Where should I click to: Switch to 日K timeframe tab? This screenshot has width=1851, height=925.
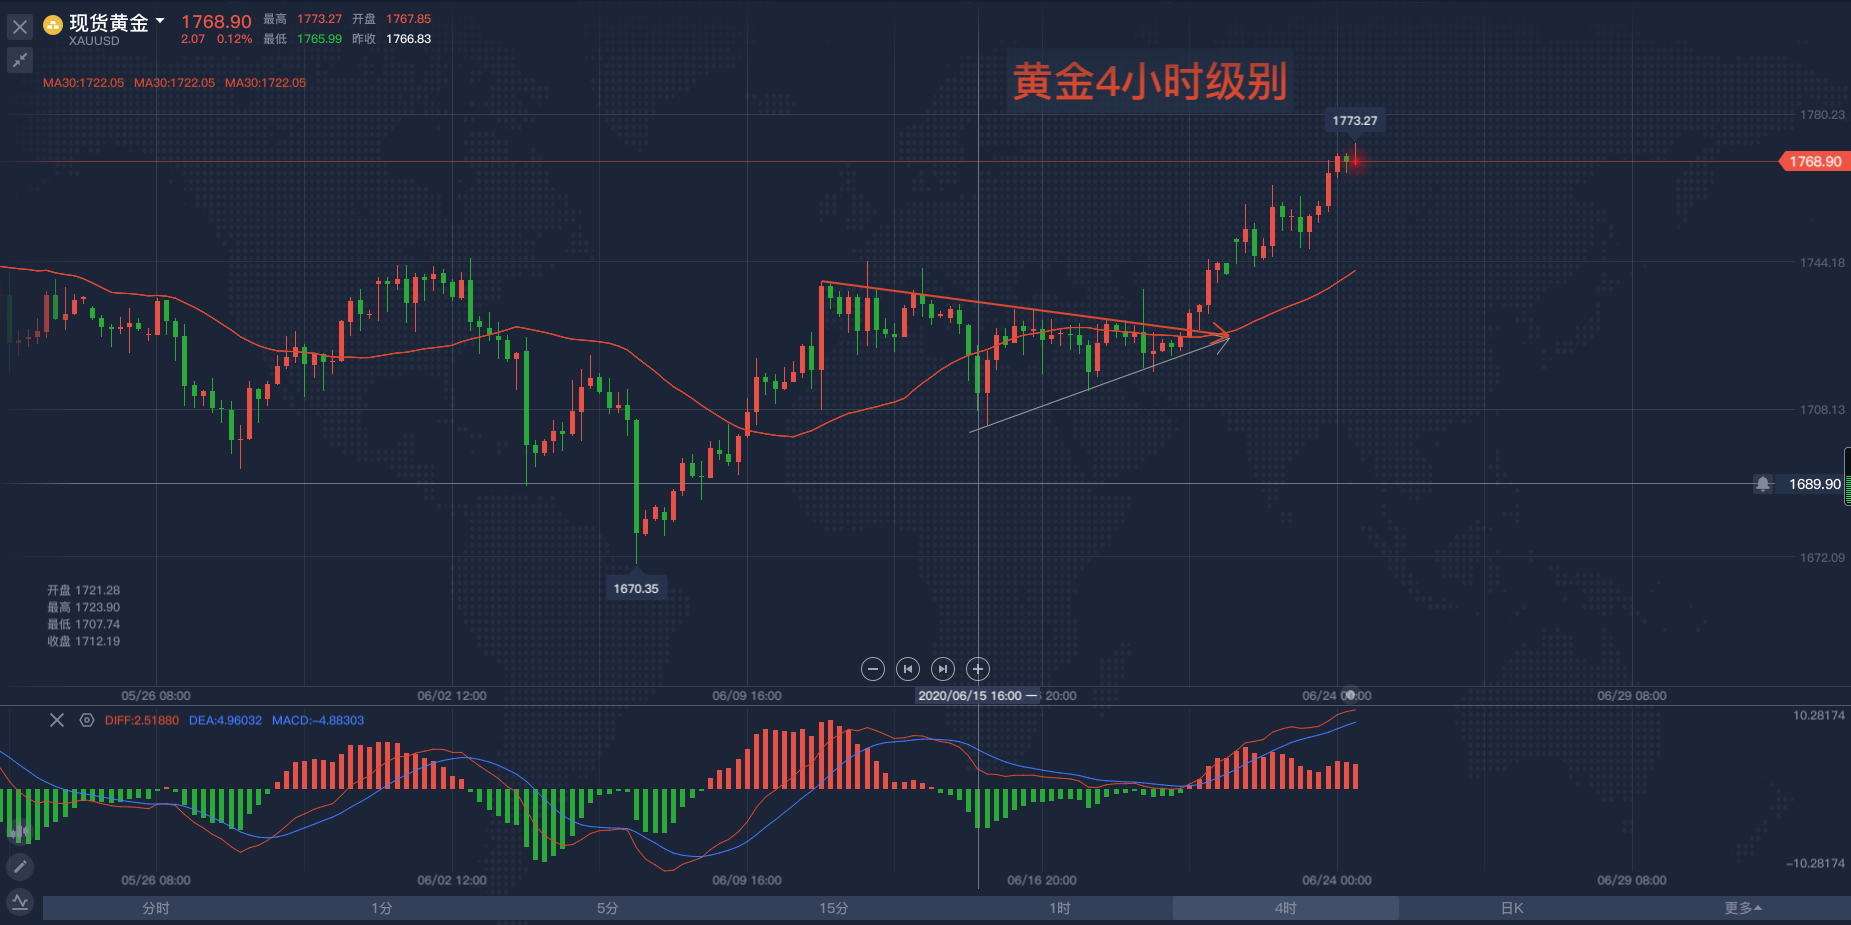[x=1512, y=908]
